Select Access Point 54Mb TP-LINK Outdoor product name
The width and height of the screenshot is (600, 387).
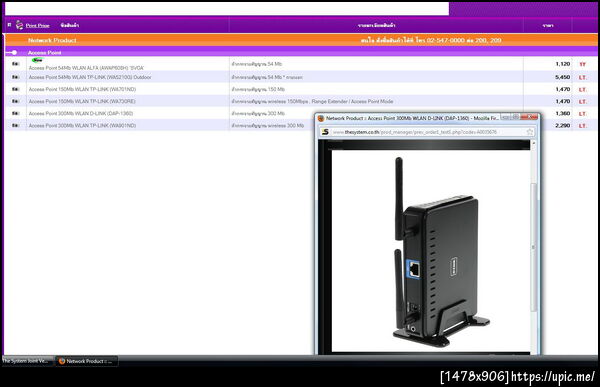click(90, 77)
